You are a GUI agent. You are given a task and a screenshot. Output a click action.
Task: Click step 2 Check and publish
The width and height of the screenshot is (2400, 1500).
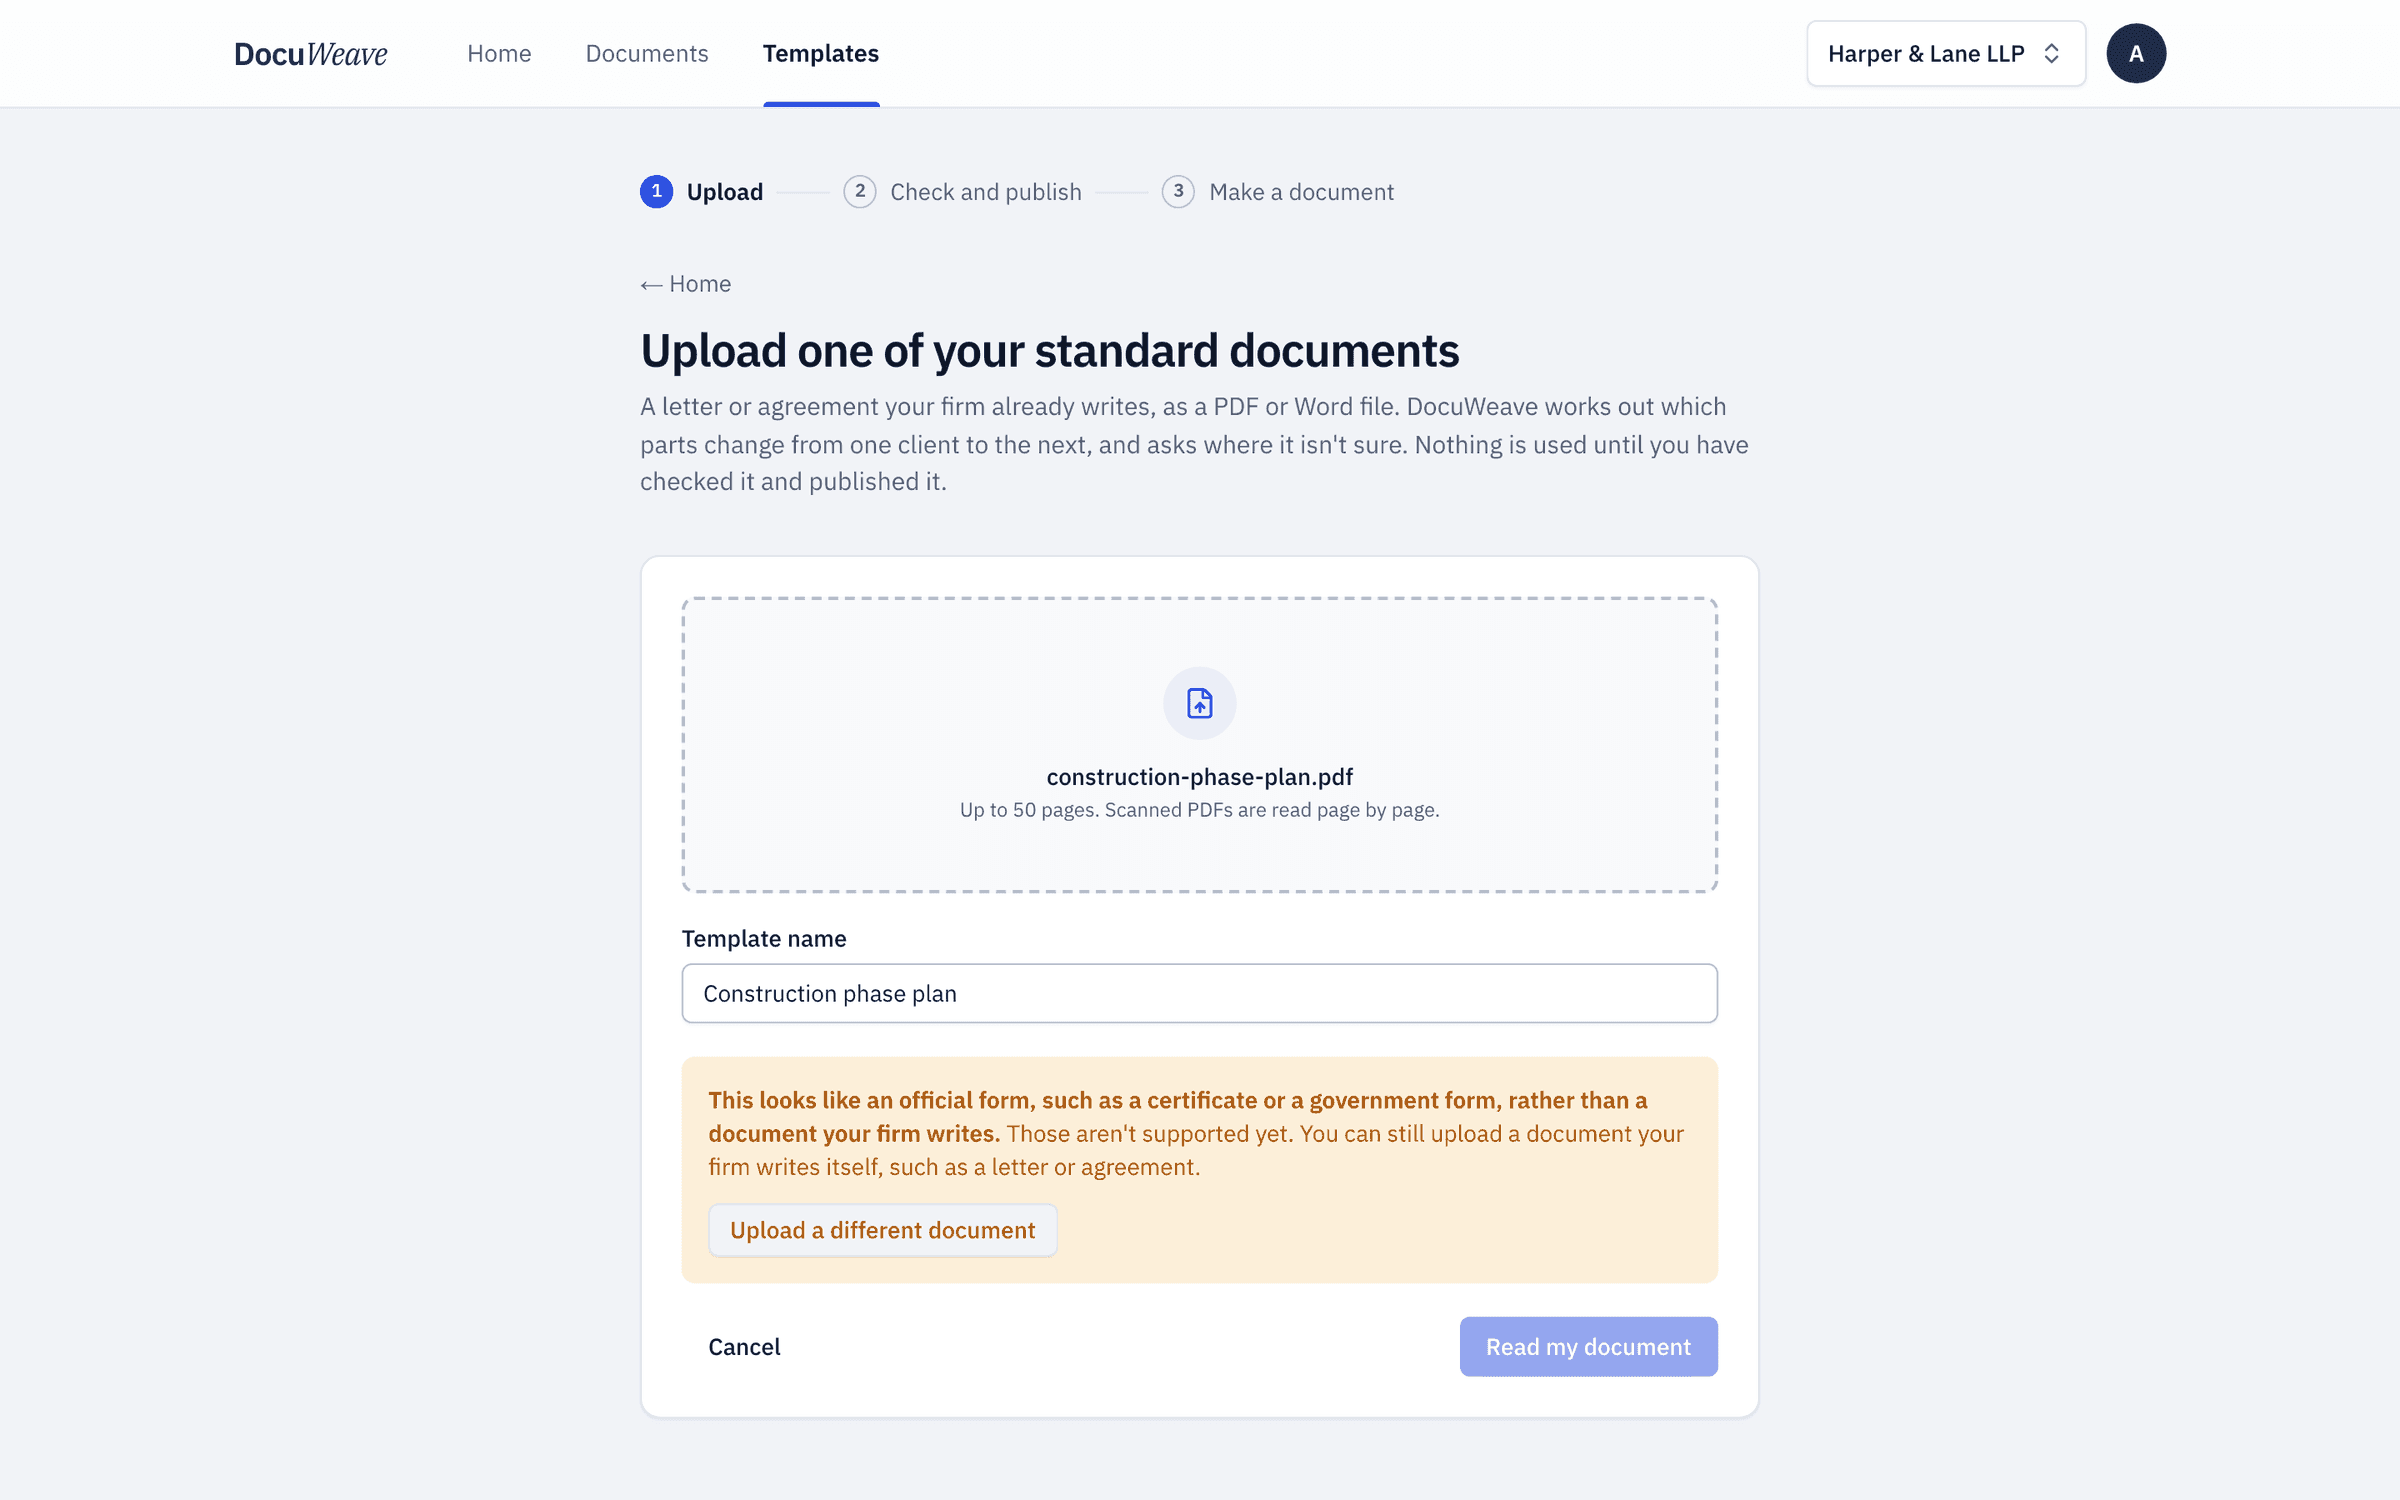(963, 191)
